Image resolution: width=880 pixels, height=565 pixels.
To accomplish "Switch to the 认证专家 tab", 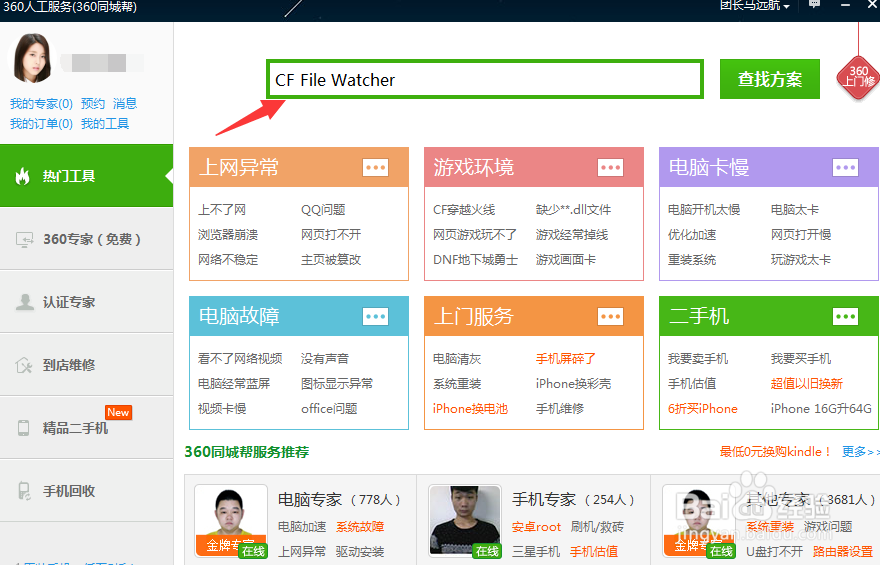I will (x=86, y=302).
